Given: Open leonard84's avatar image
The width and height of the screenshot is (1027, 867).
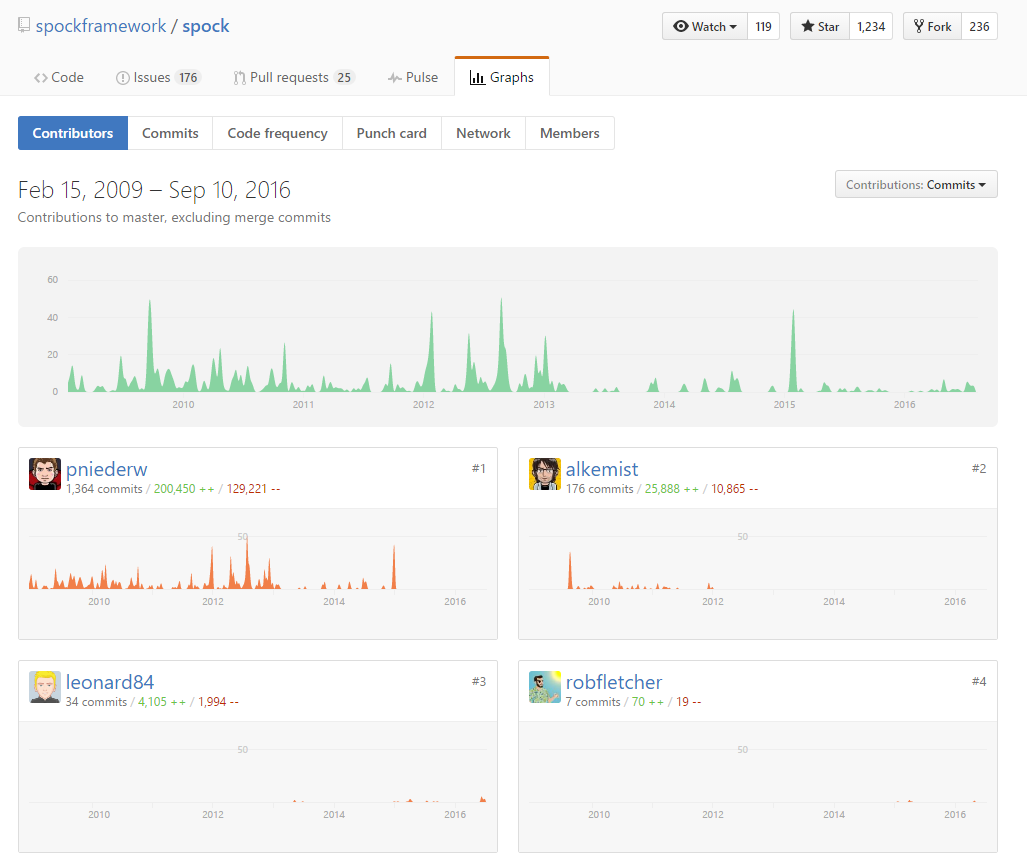Looking at the screenshot, I should 45,687.
